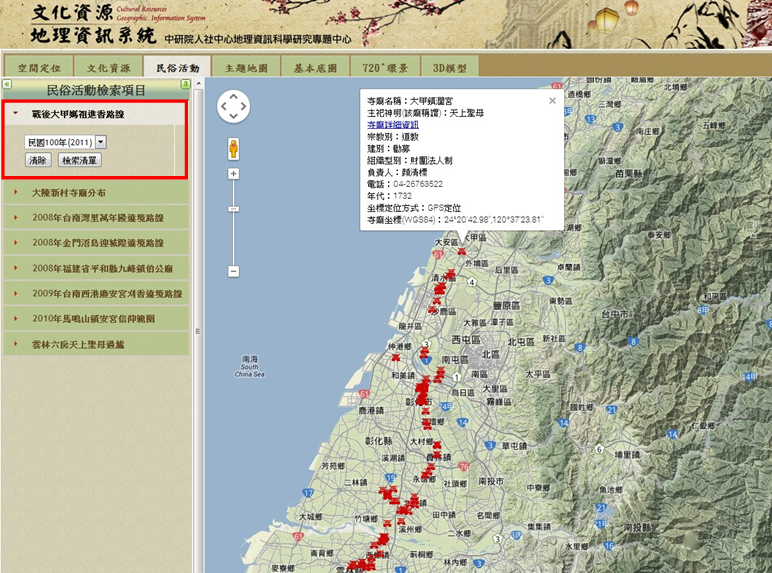
Task: Open the 民國100年(2011) year dropdown
Action: coord(101,143)
